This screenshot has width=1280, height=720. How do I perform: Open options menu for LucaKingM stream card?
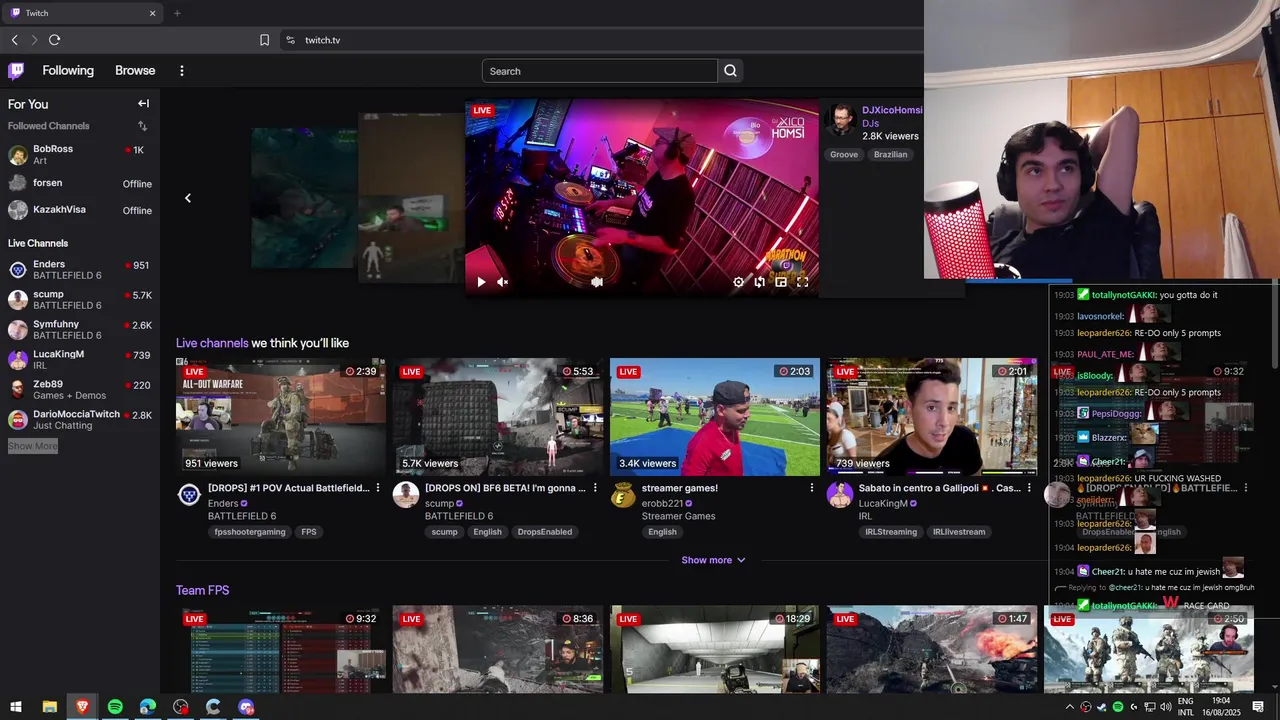[1029, 488]
